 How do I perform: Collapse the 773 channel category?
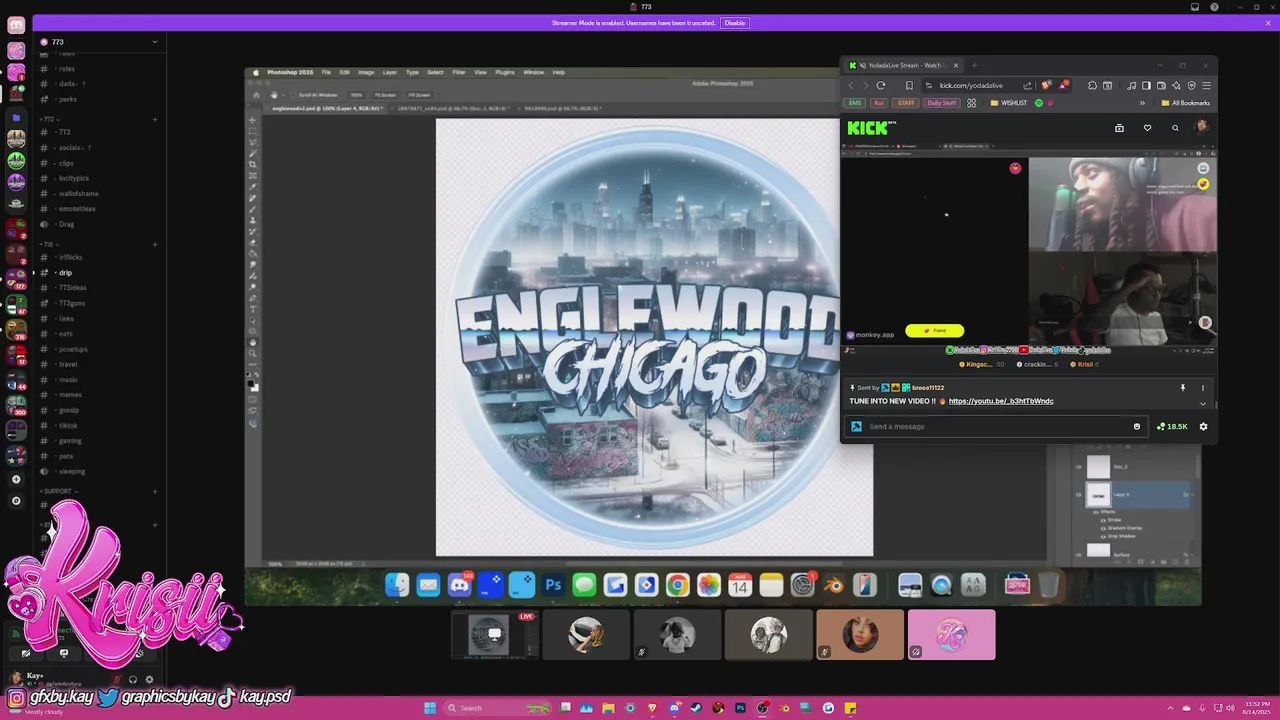(48, 119)
